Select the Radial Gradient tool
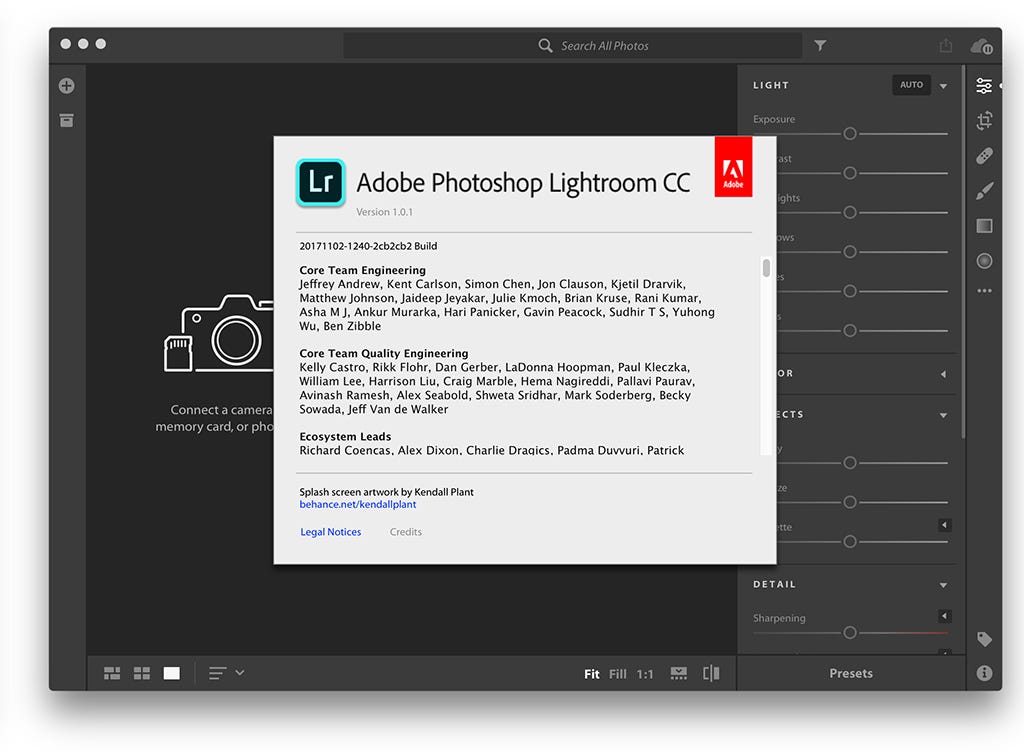1024x752 pixels. (984, 261)
